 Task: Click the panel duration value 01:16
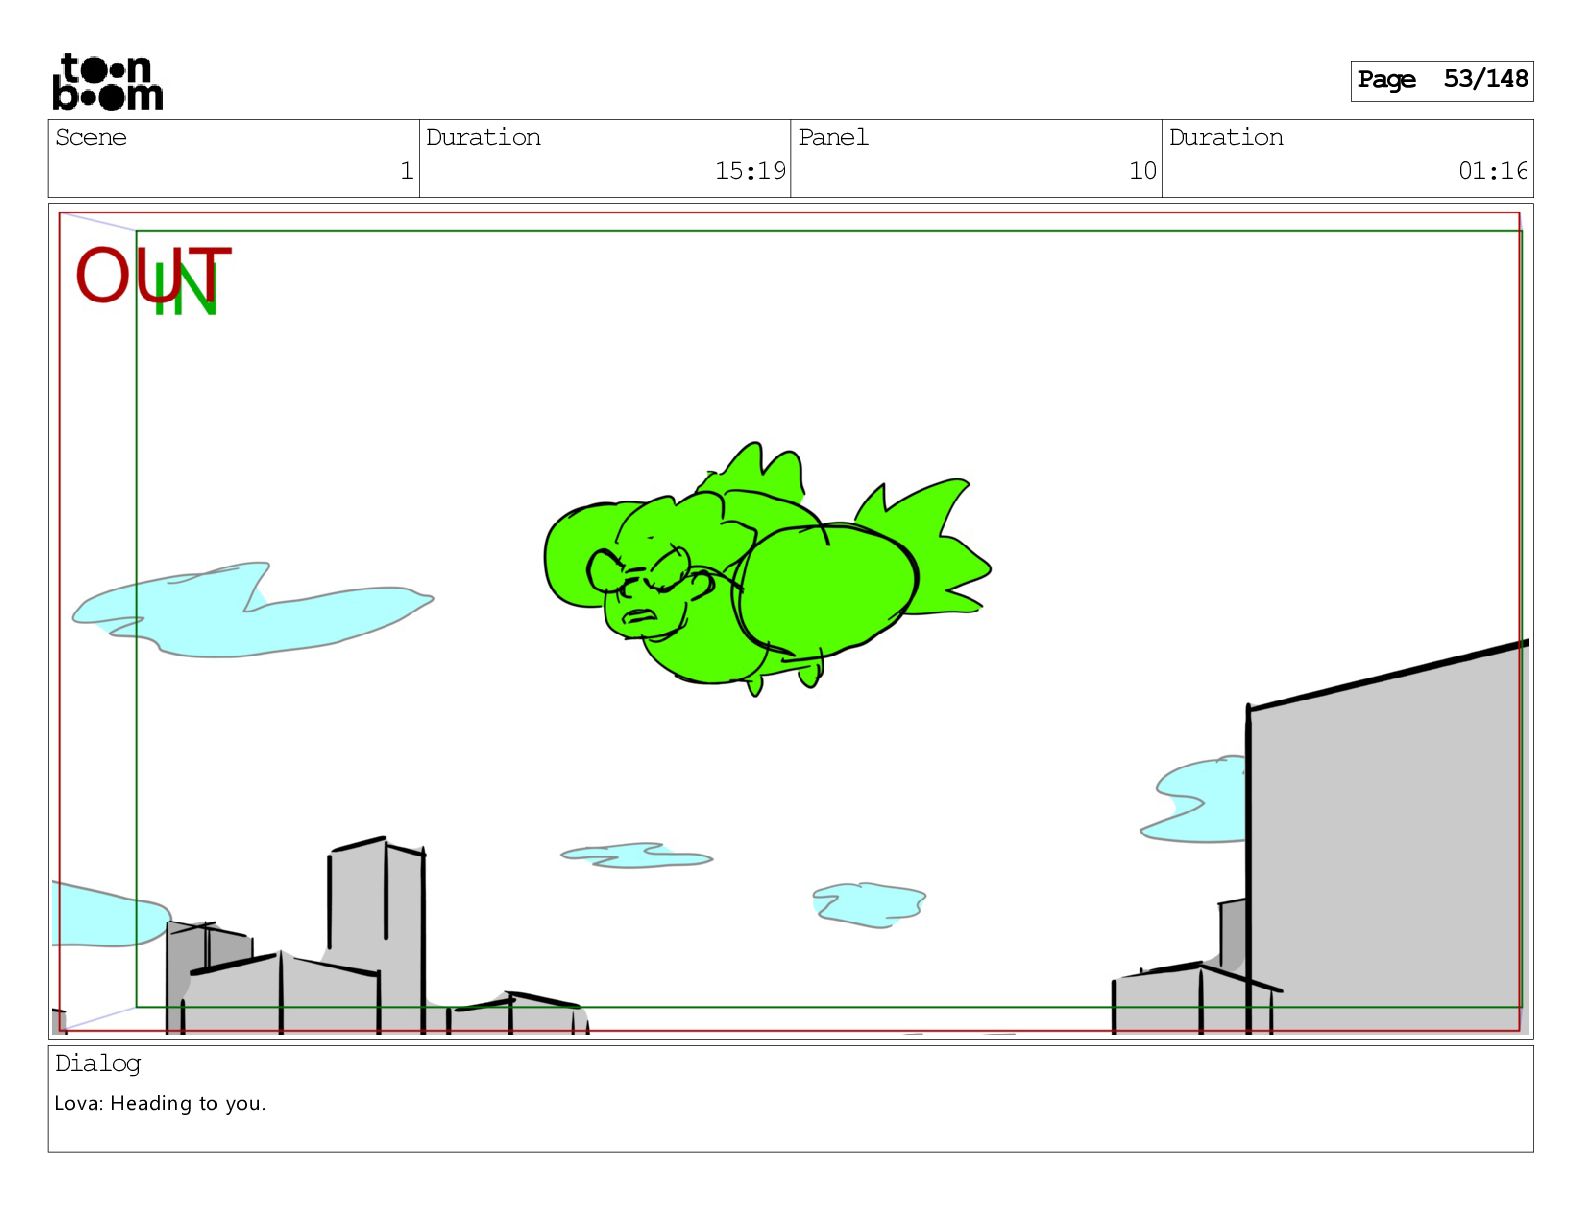[1492, 171]
